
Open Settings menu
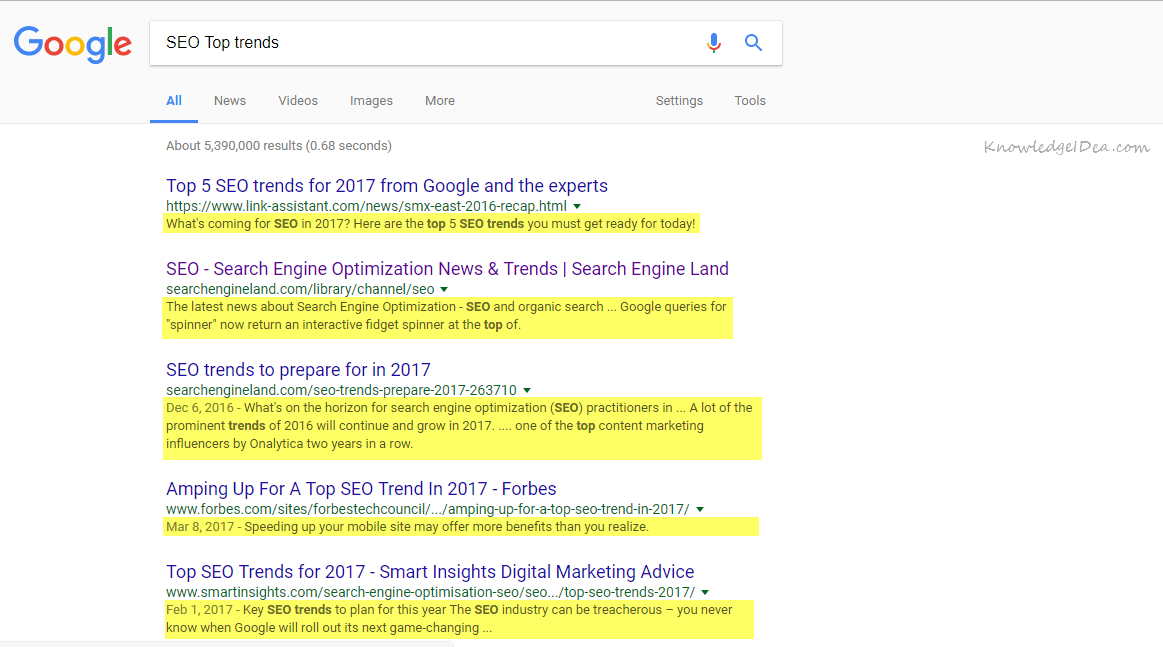coord(679,101)
